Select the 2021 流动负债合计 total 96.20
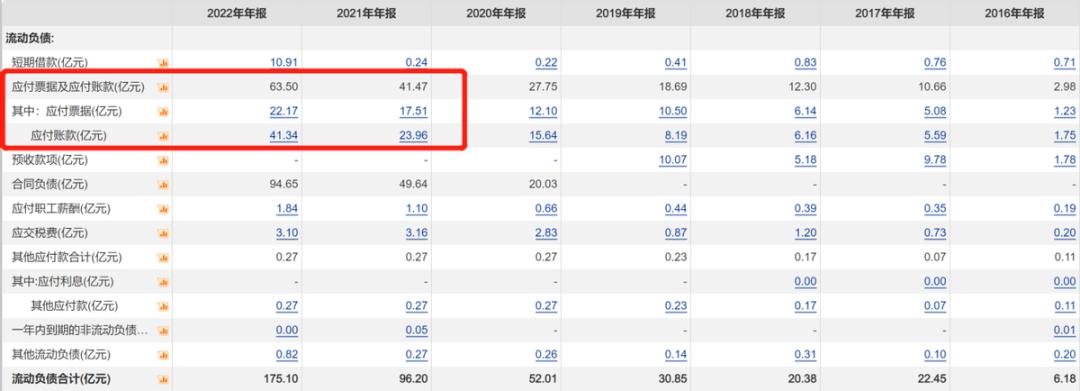This screenshot has width=1080, height=391. pyautogui.click(x=414, y=379)
